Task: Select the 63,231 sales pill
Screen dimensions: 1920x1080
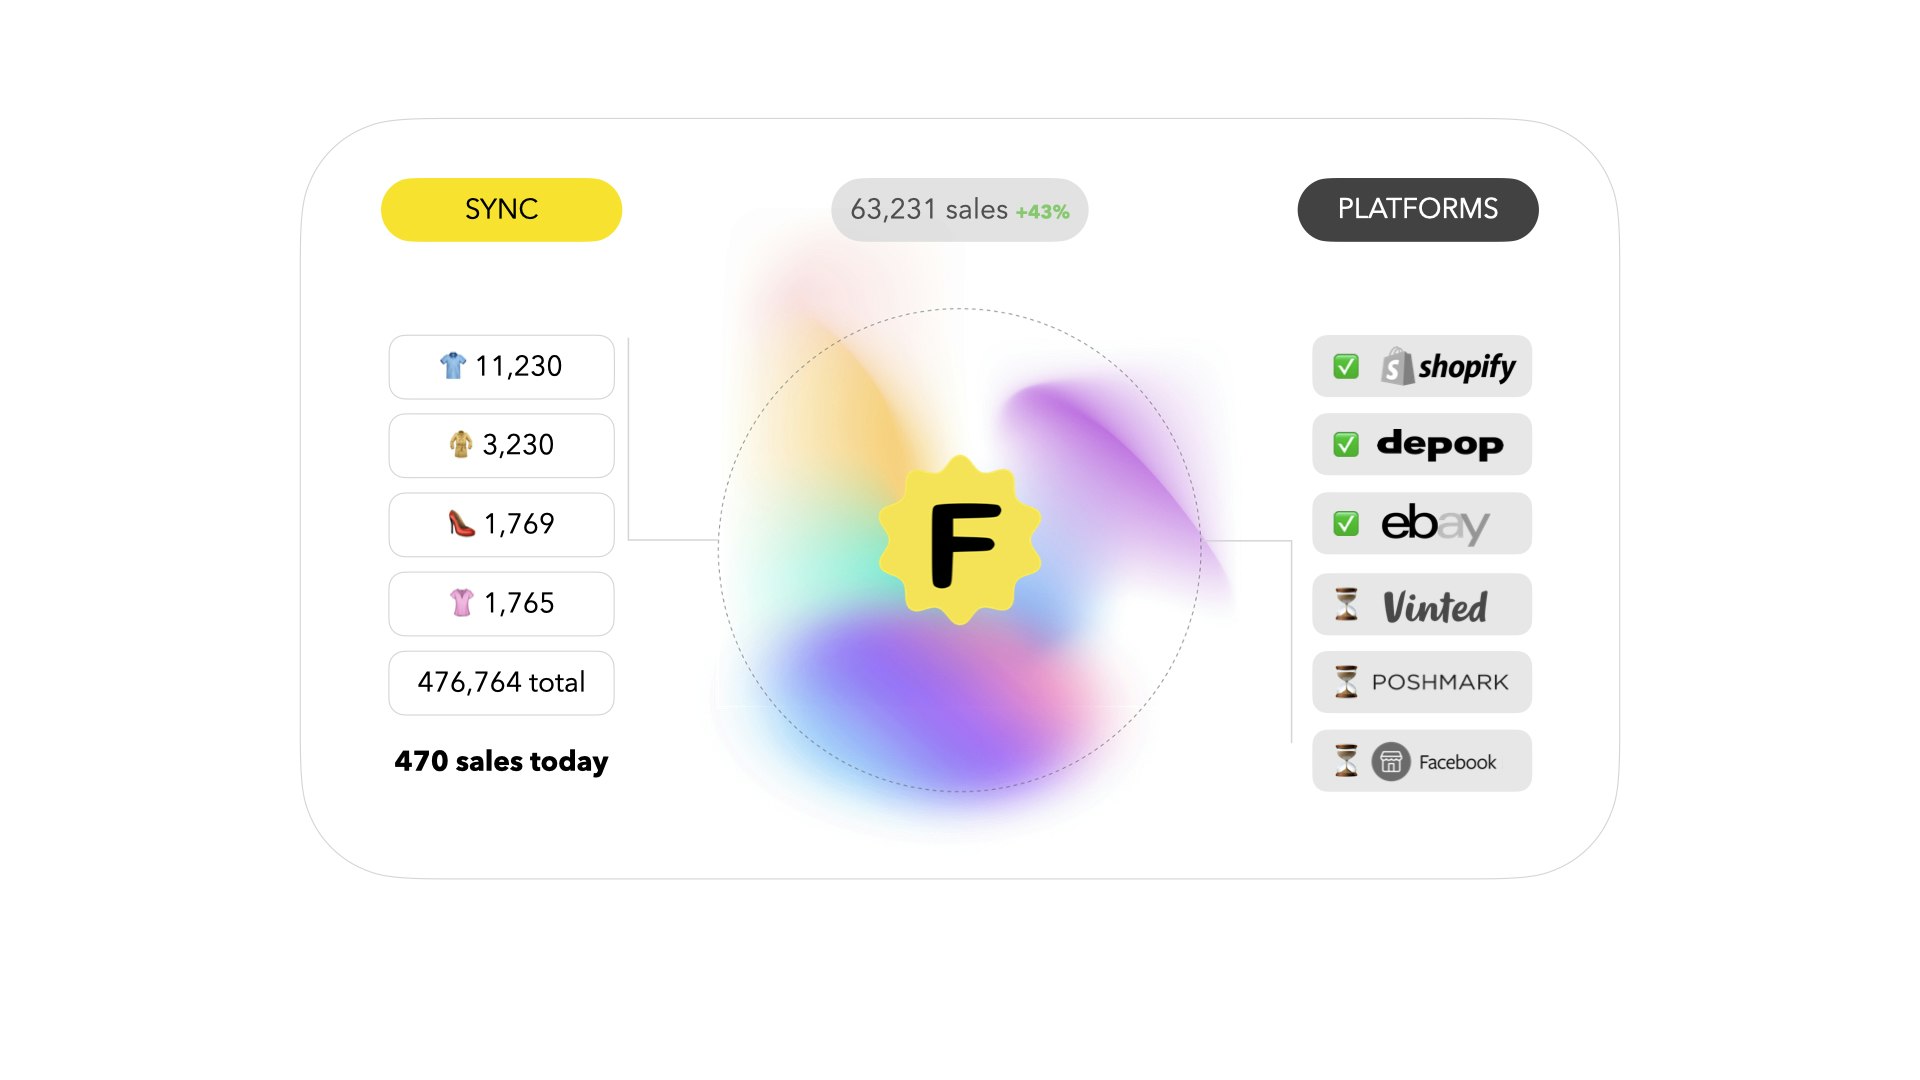Action: pos(930,209)
